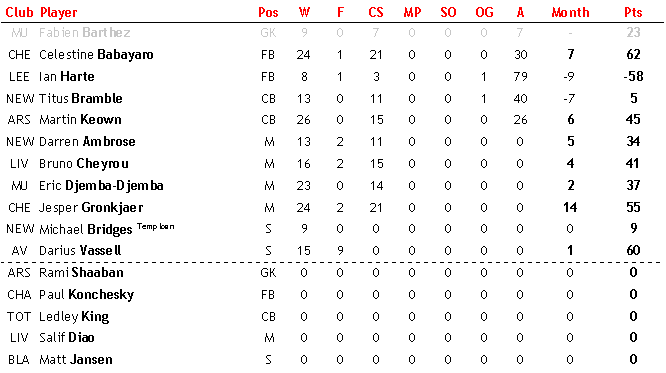Click Martin Keown's name

80,120
